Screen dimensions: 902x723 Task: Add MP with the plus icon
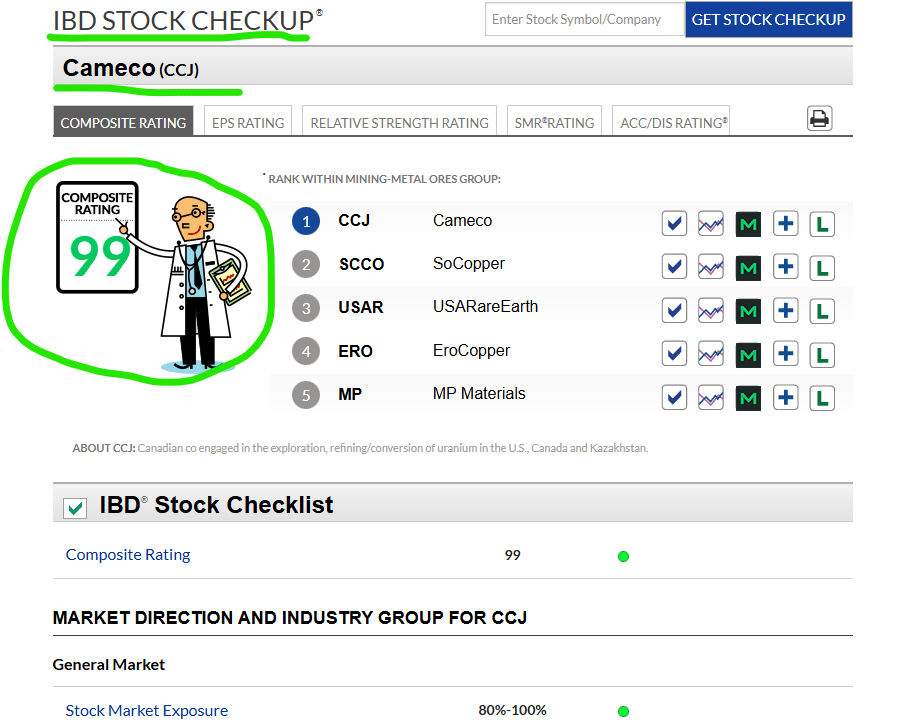(x=785, y=397)
